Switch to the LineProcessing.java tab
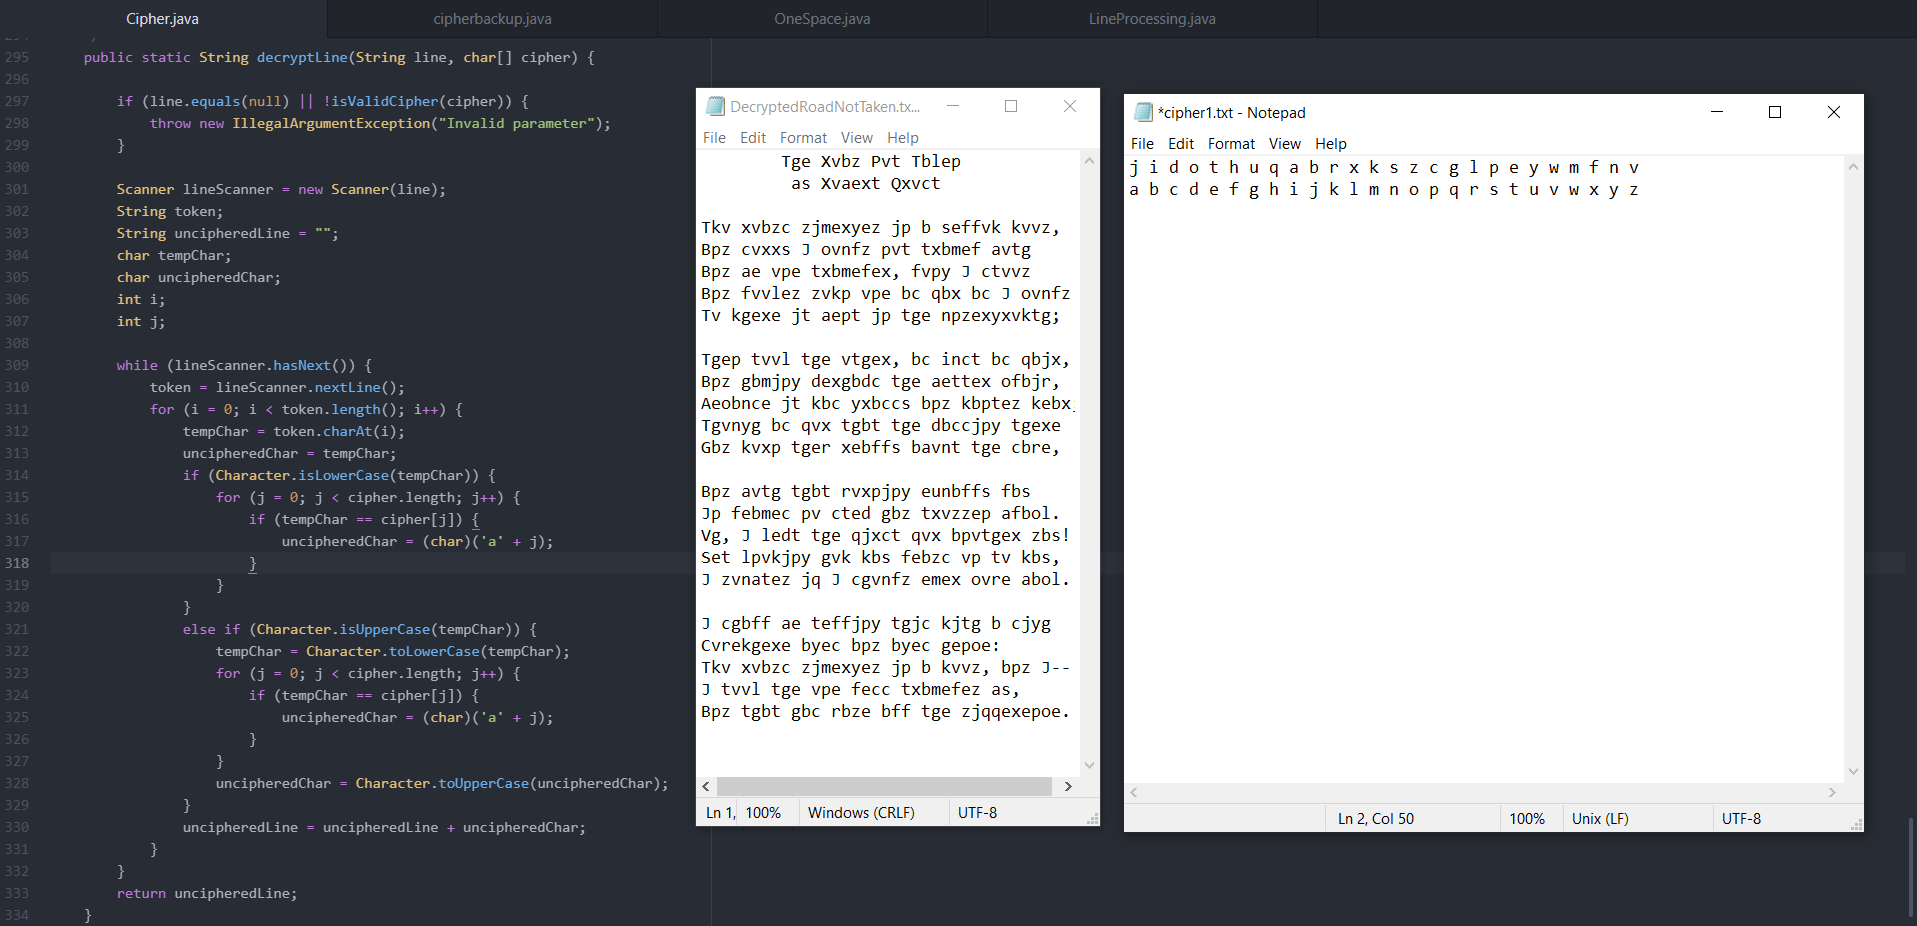This screenshot has width=1917, height=926. pos(1152,19)
